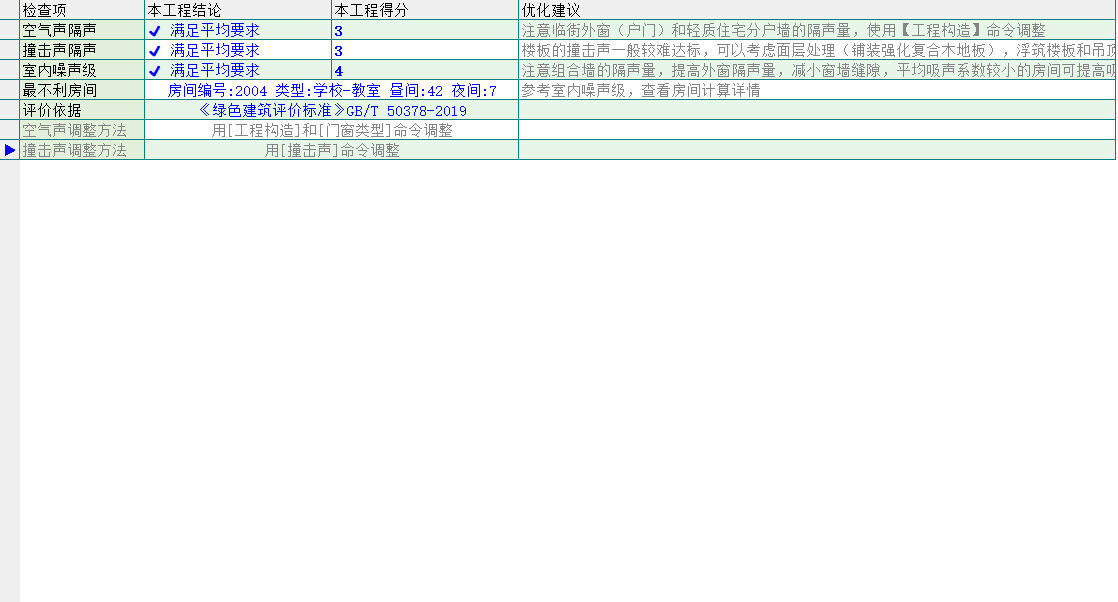
Task: Open the 房间编号:2004 worst room entry
Action: click(x=331, y=90)
